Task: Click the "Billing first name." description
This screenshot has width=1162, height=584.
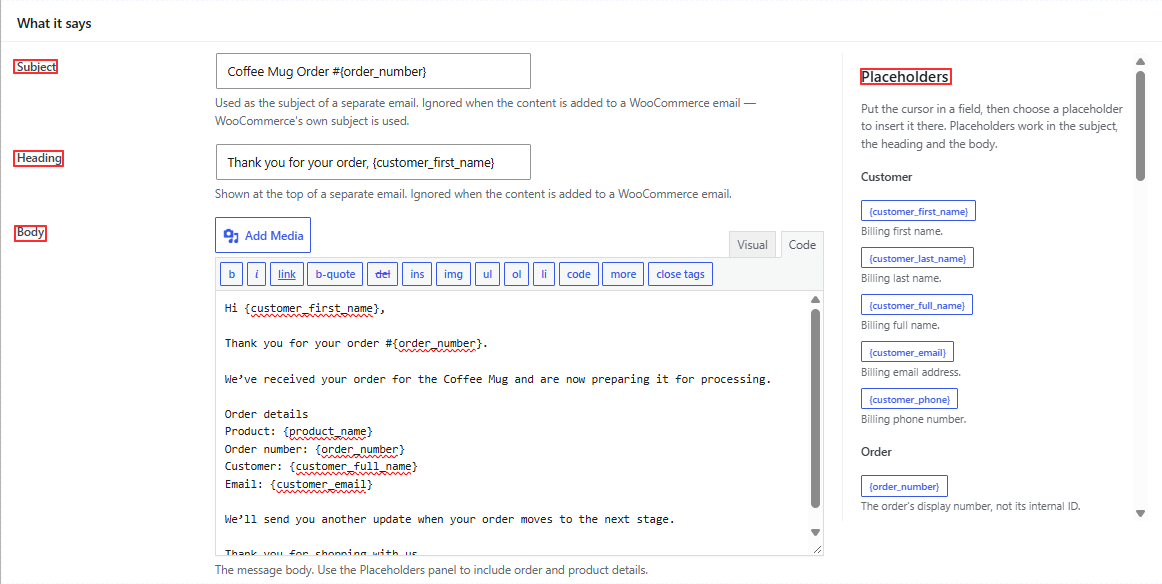Action: (x=902, y=231)
